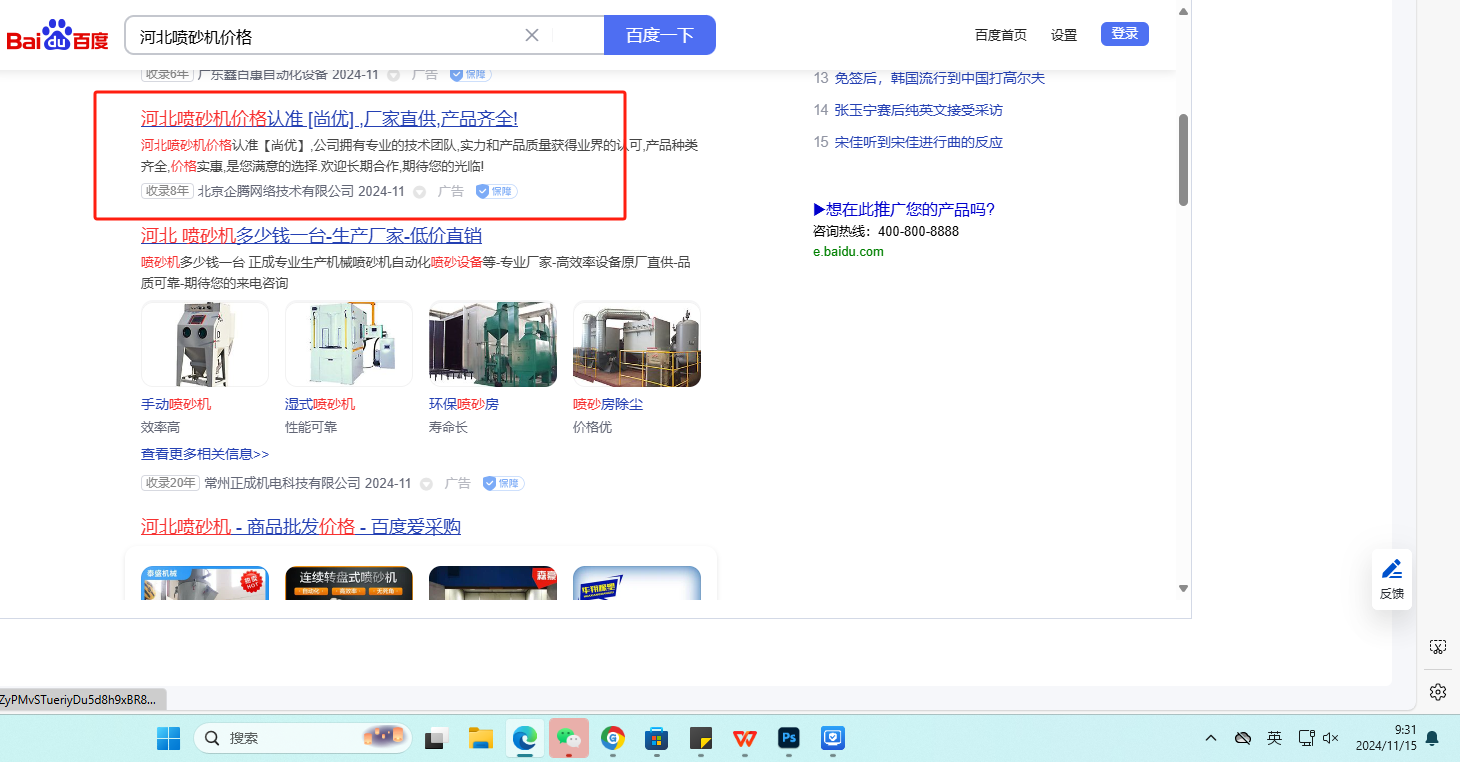Open the ad dropdown beside 北京企腾网络技术有限公司

coord(420,192)
